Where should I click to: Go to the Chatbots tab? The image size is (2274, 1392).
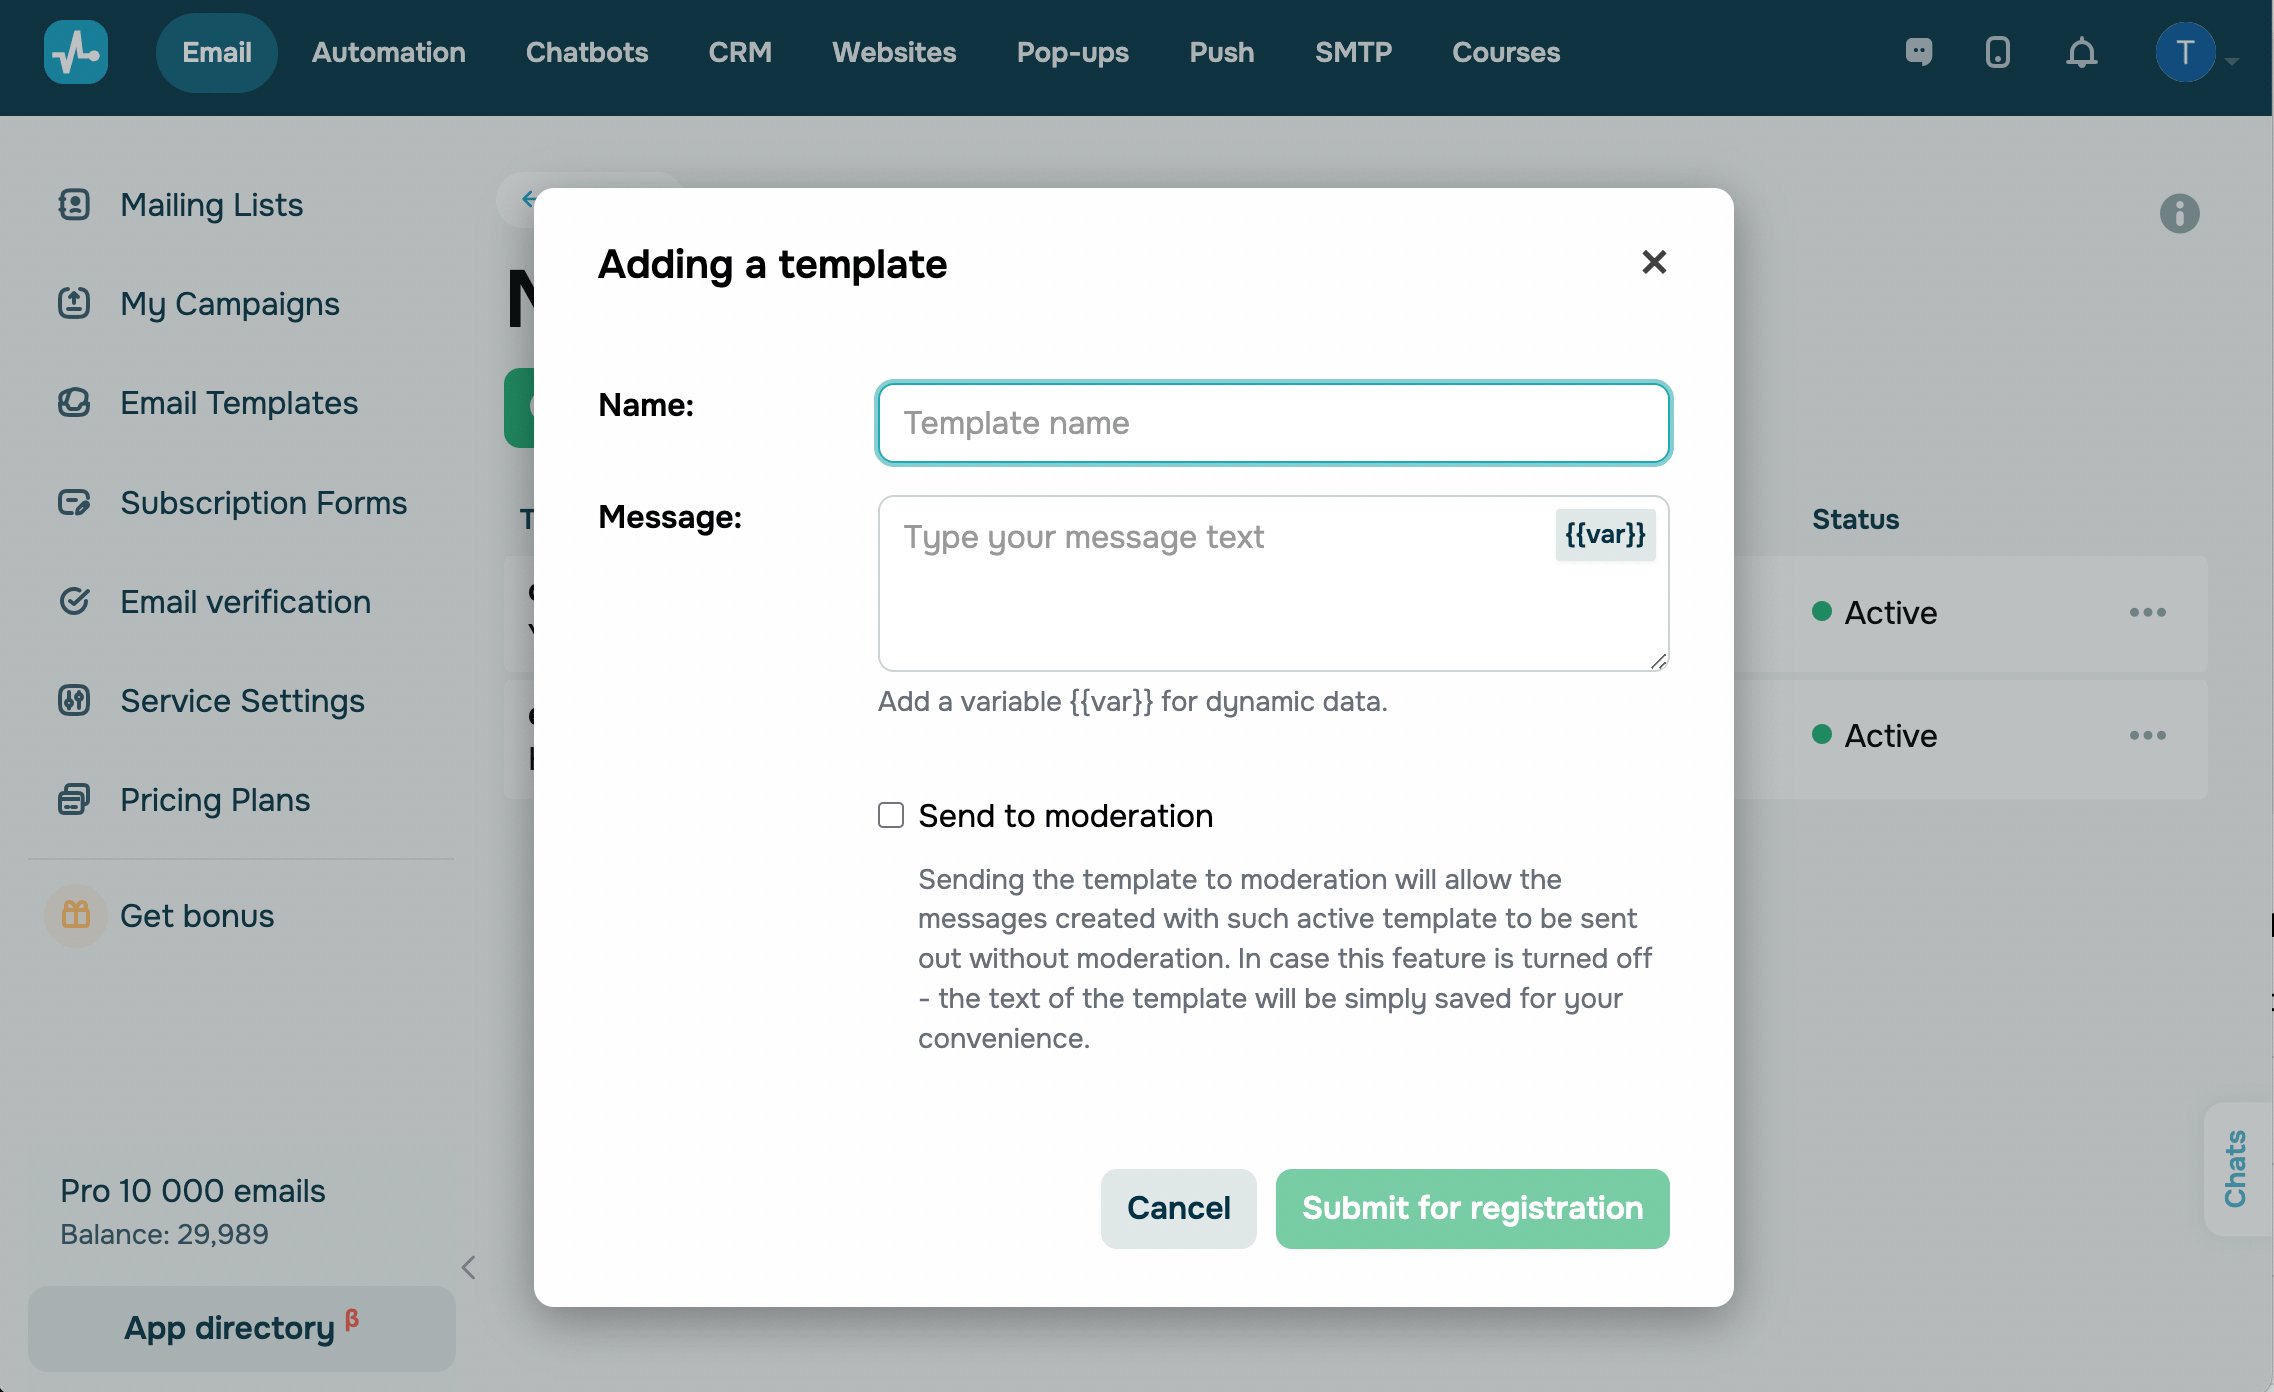587,52
